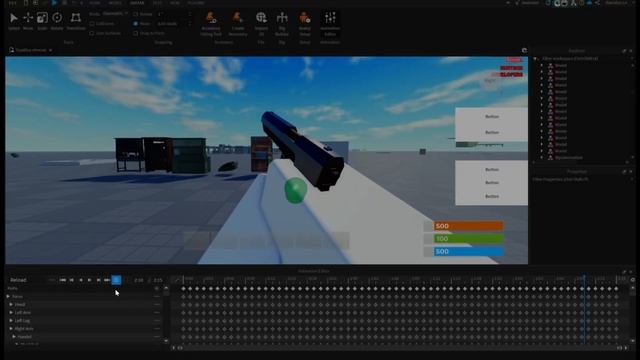Play the Reload animation forward
This screenshot has height=360, width=640.
89,280
